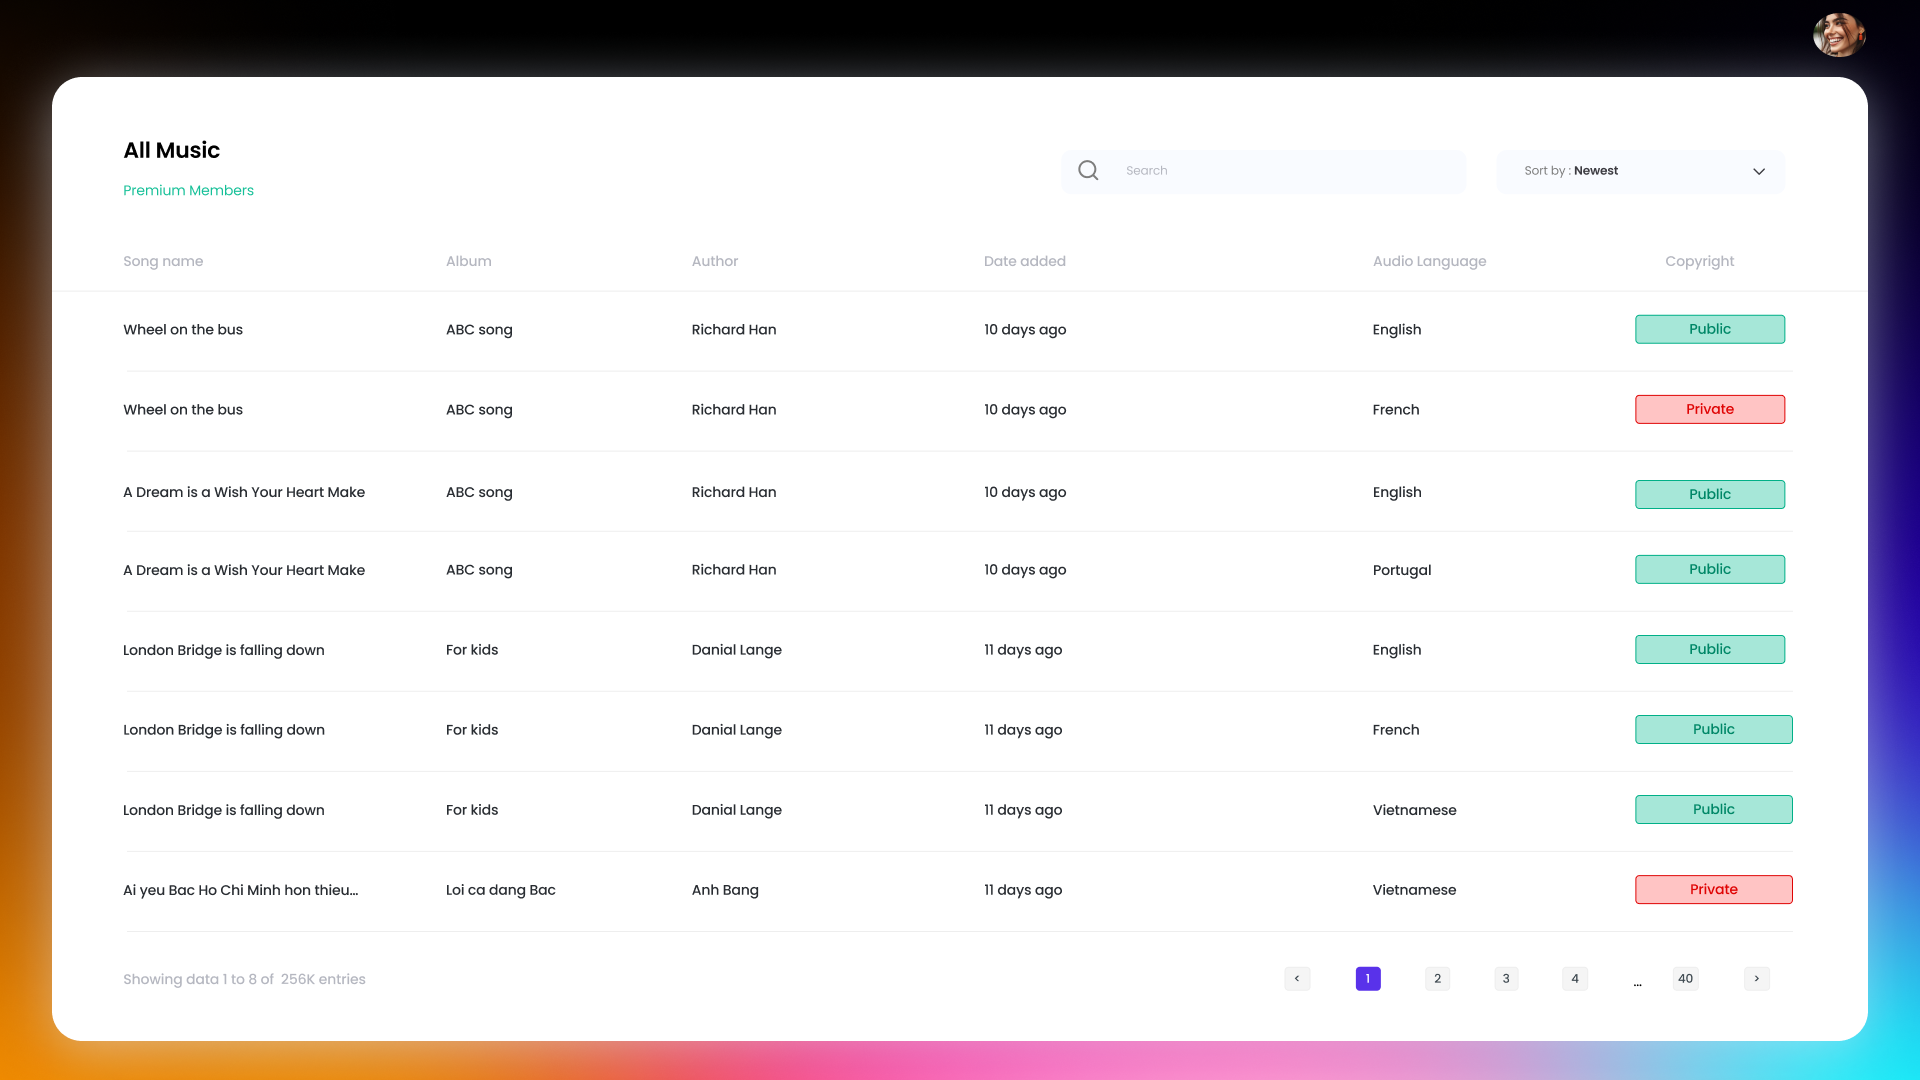
Task: Click the Audio Language column header
Action: pyautogui.click(x=1429, y=261)
